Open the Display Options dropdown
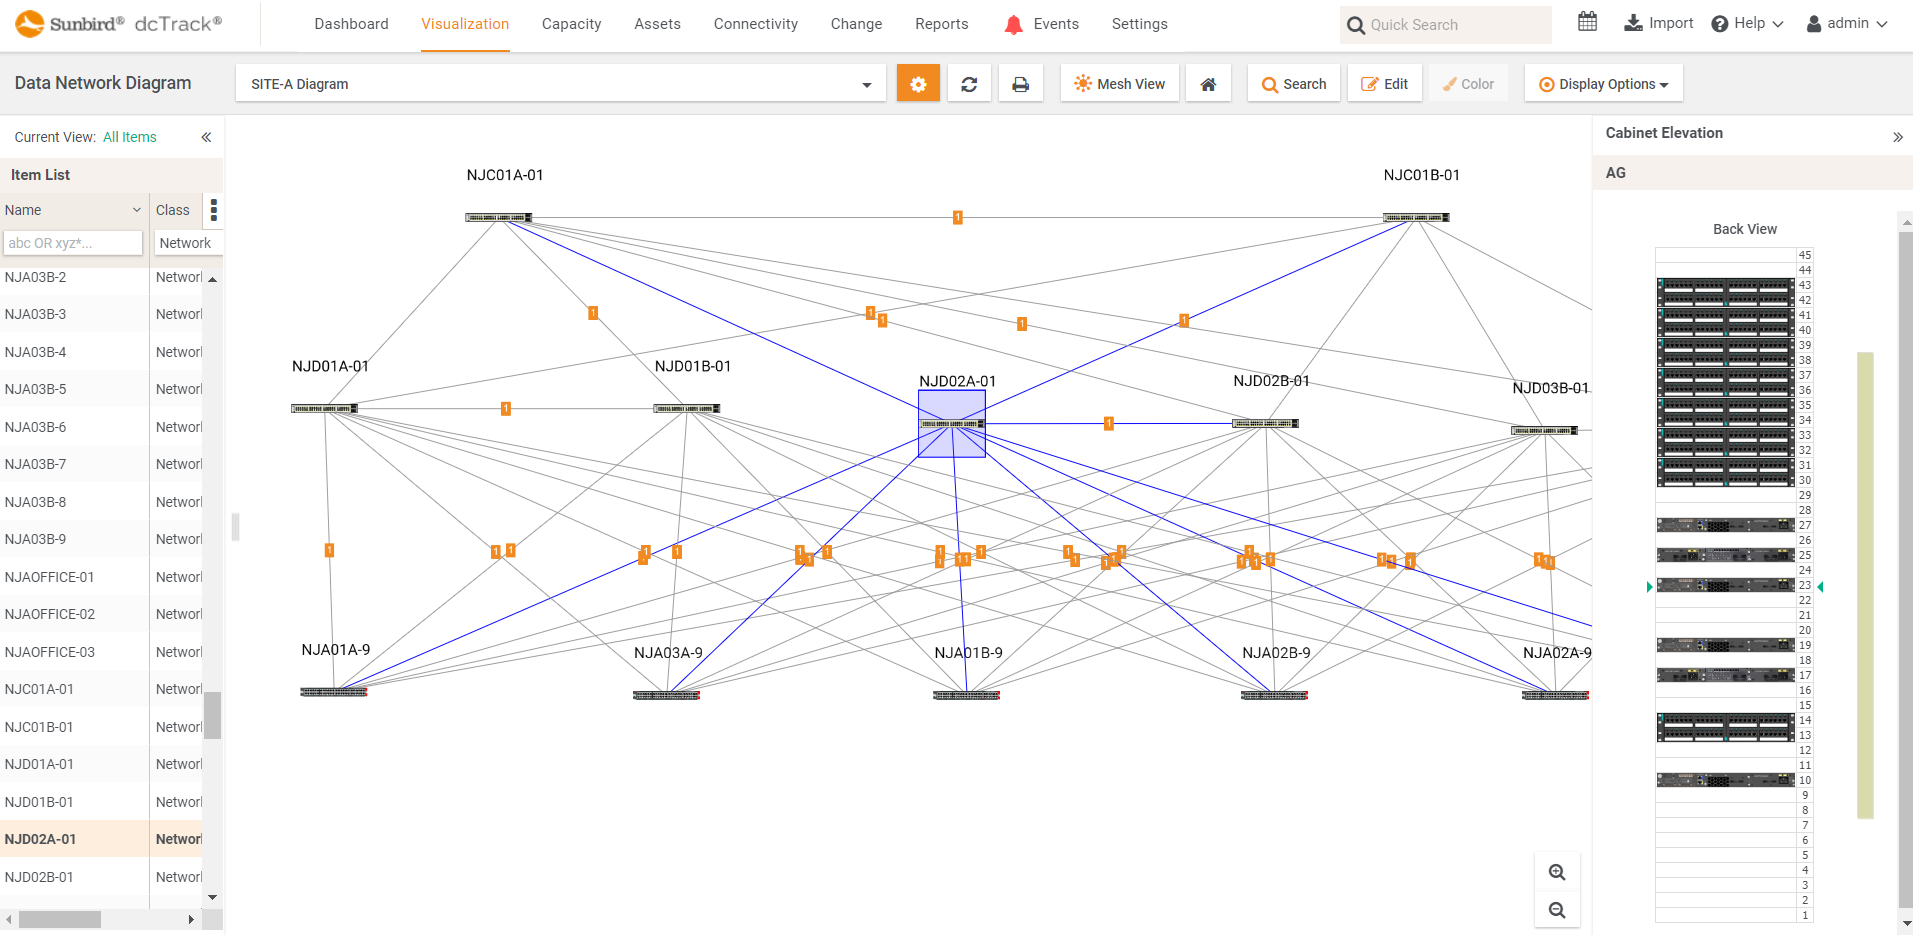 click(x=1601, y=84)
